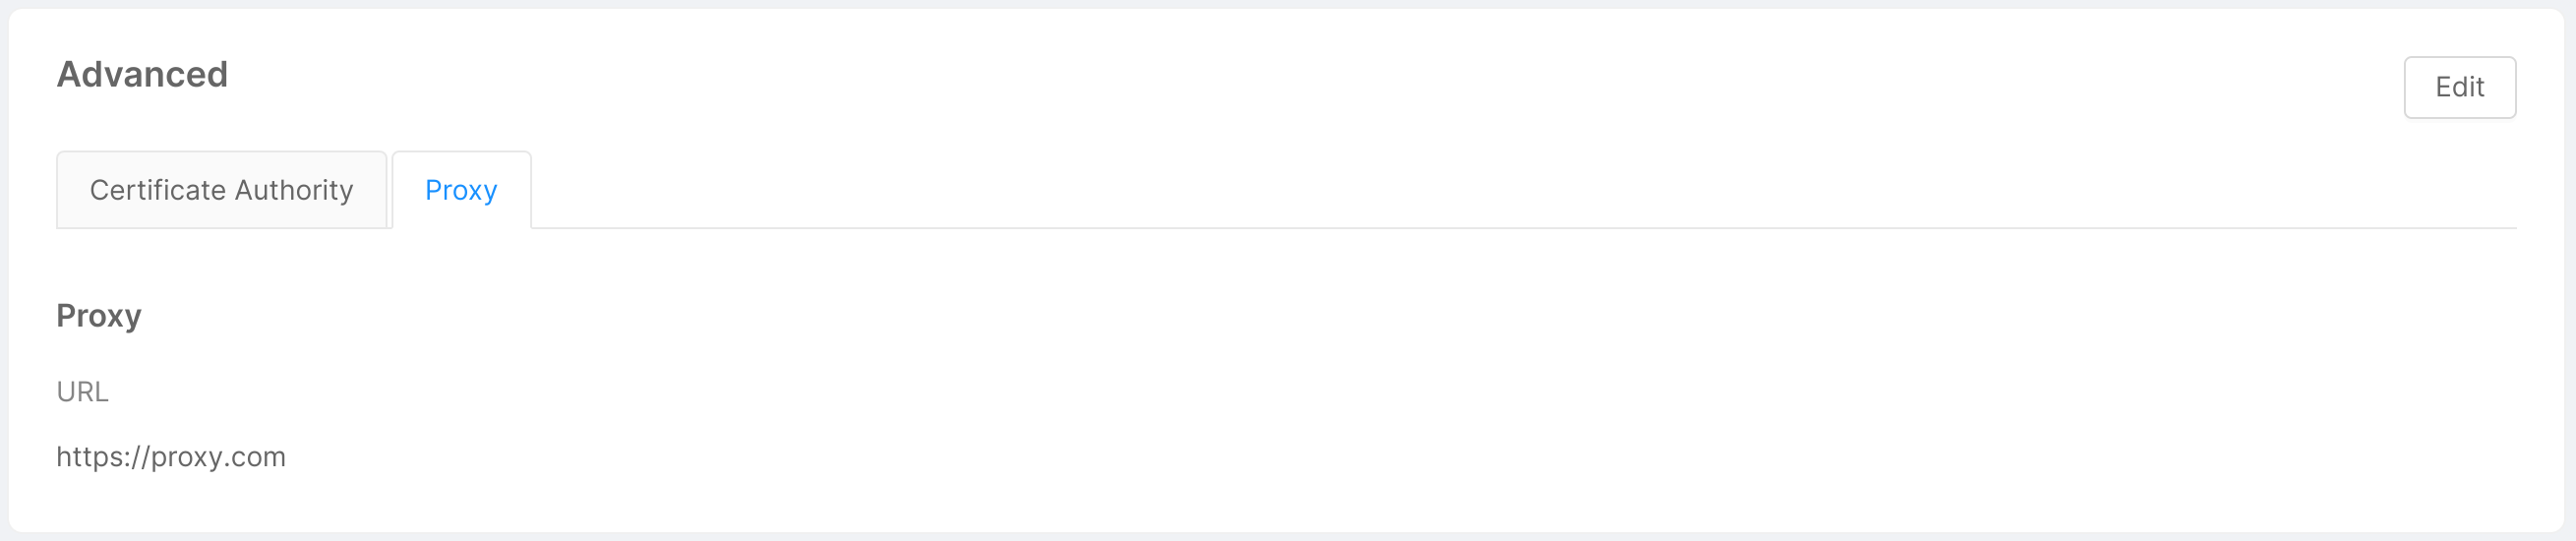Image resolution: width=2576 pixels, height=541 pixels.
Task: Select the Proxy tab
Action: click(x=461, y=190)
